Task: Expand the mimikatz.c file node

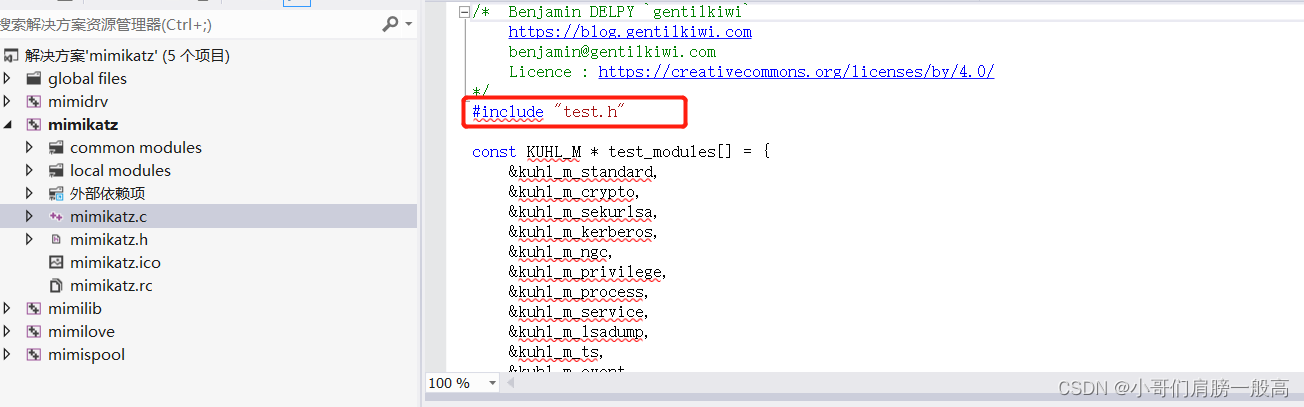Action: (30, 217)
